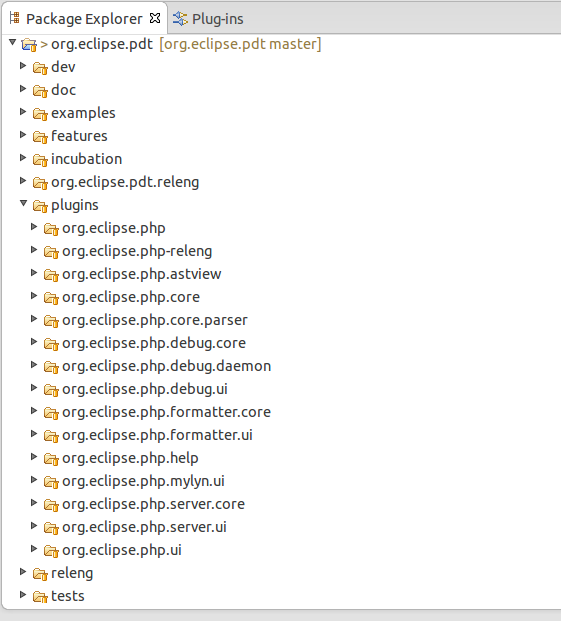The width and height of the screenshot is (561, 621).
Task: Close the Package Explorer tab
Action: [x=155, y=18]
